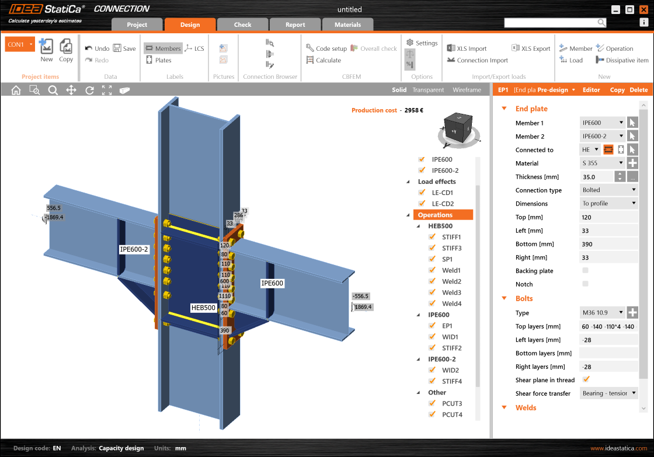
Task: Click the Copy project item icon
Action: click(66, 50)
